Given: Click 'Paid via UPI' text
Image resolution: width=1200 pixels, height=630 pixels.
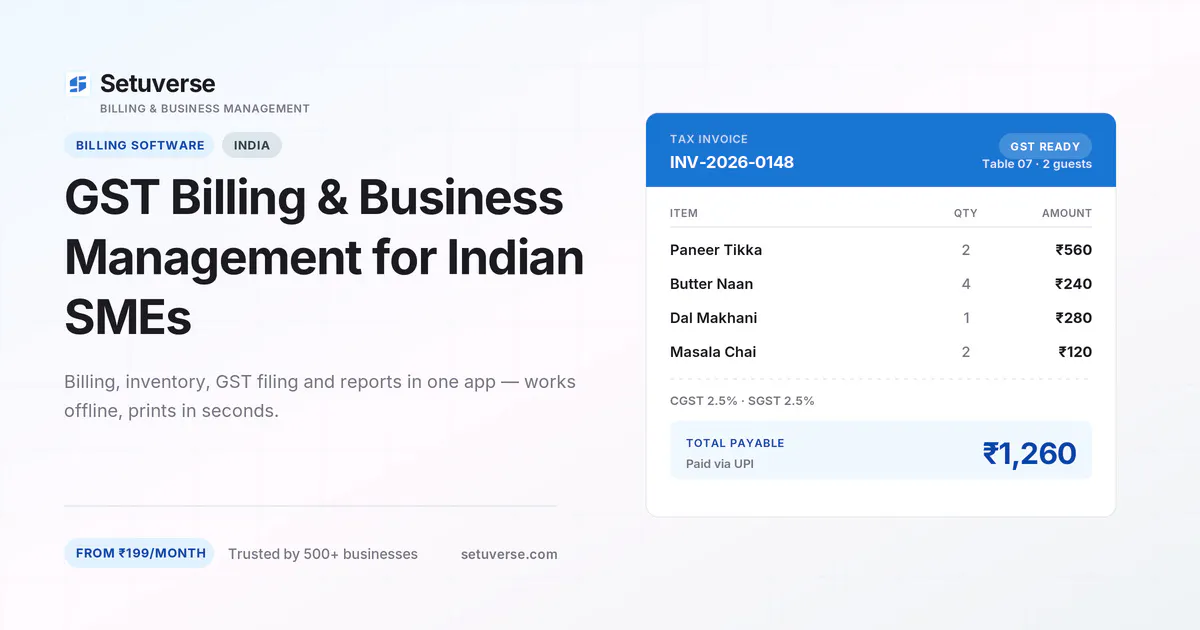Looking at the screenshot, I should (x=720, y=464).
